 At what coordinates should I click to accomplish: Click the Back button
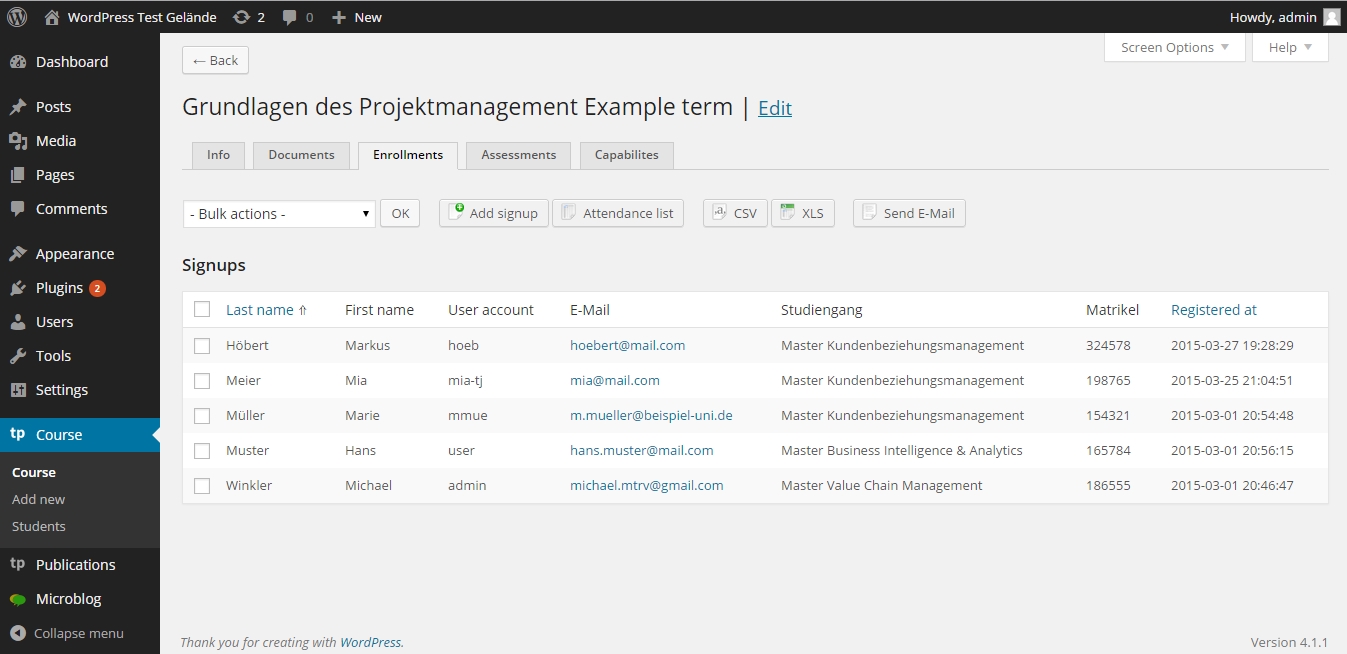tap(215, 61)
